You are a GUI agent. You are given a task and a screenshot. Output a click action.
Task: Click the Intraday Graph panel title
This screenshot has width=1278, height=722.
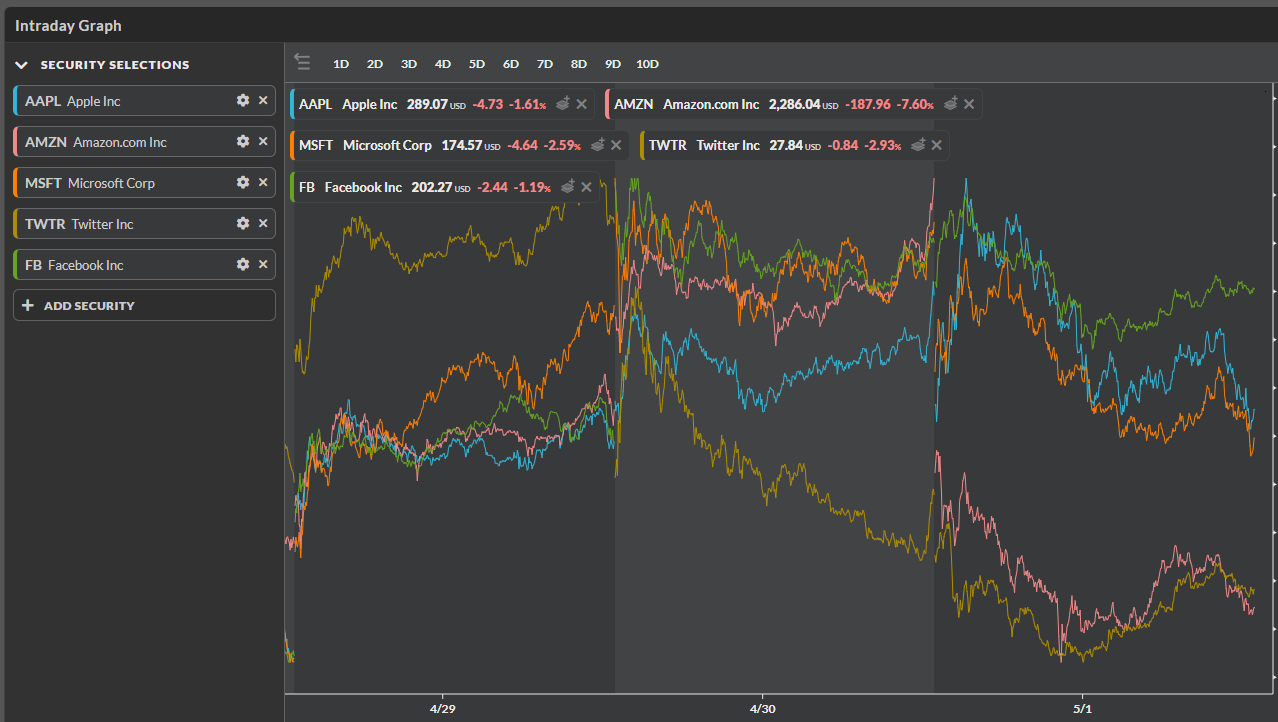68,26
